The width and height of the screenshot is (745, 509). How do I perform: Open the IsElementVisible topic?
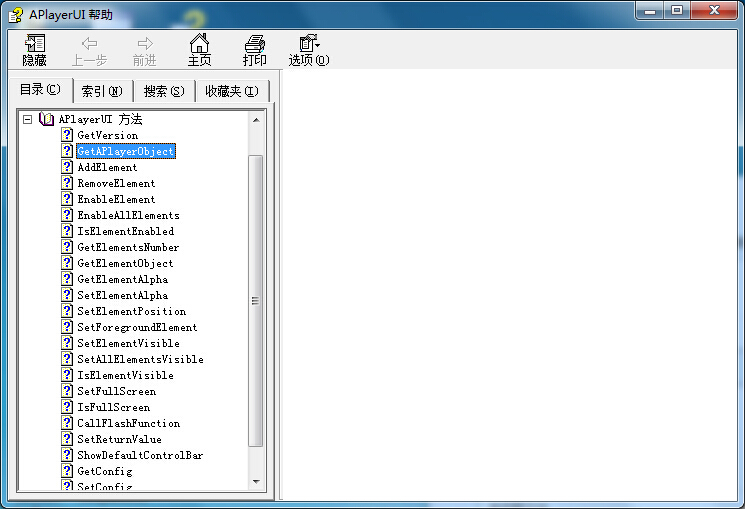coord(125,375)
